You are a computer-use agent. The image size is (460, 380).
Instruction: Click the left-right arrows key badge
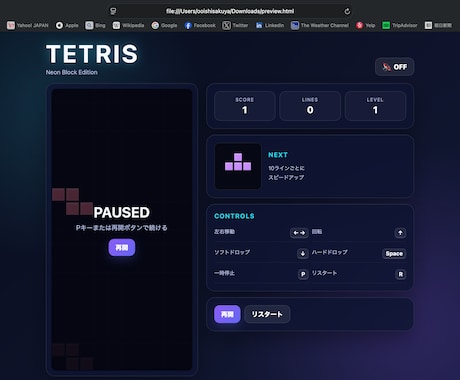tap(299, 233)
